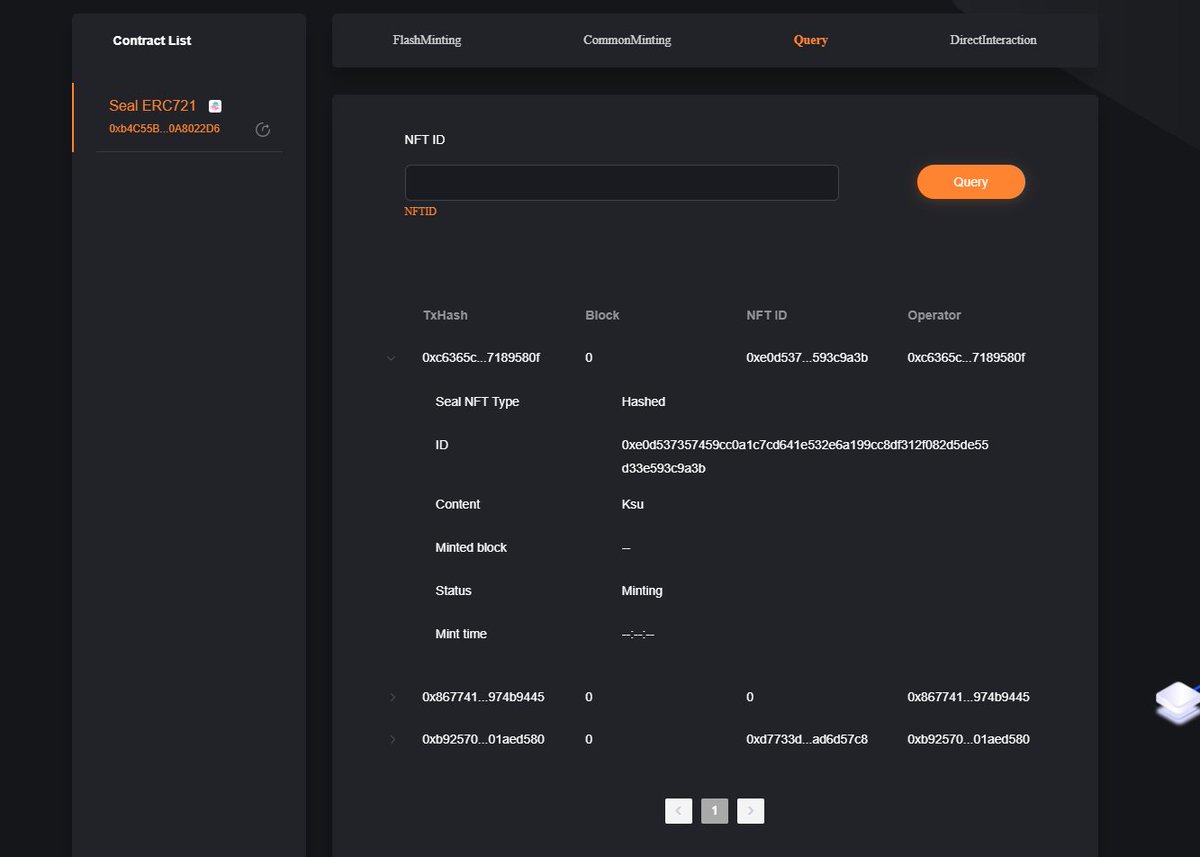Click TxHash 0xb92570...01aed580
This screenshot has width=1200, height=857.
(483, 740)
